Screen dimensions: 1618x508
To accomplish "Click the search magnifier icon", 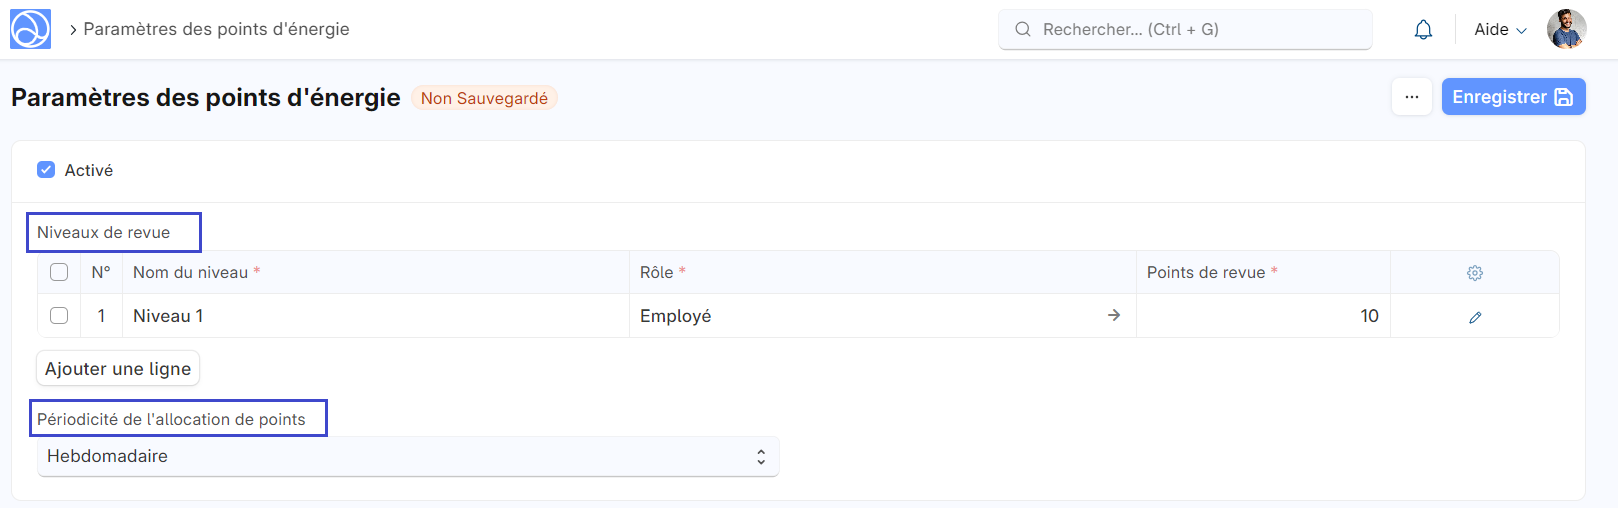I will click(1023, 30).
